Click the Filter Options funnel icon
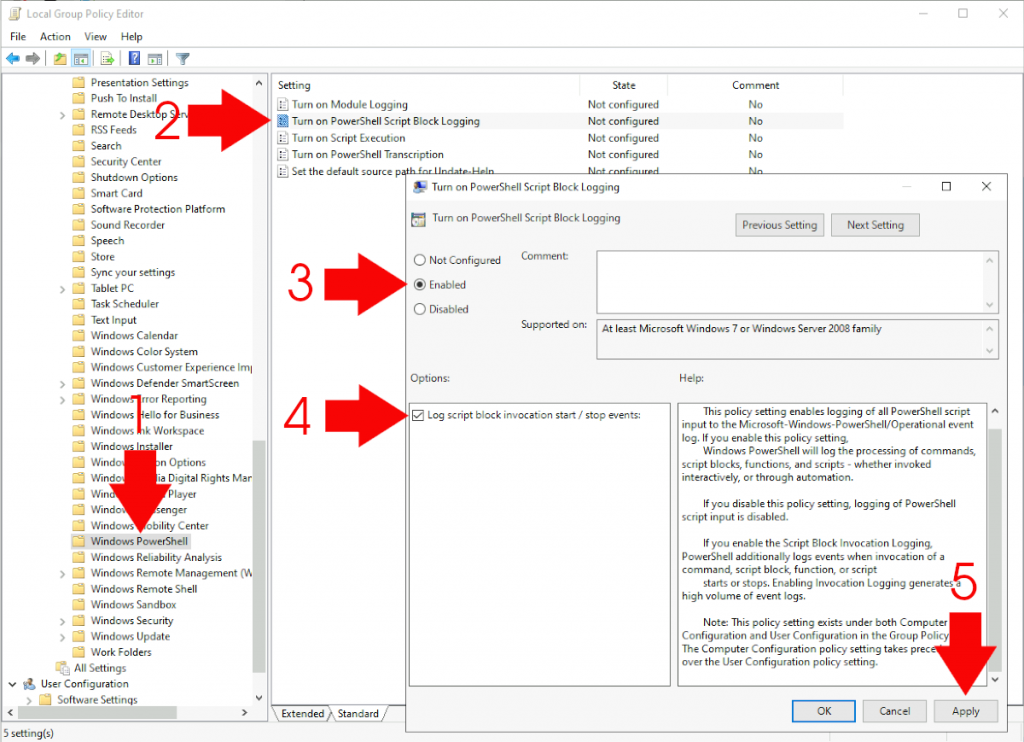This screenshot has width=1024, height=742. 183,57
